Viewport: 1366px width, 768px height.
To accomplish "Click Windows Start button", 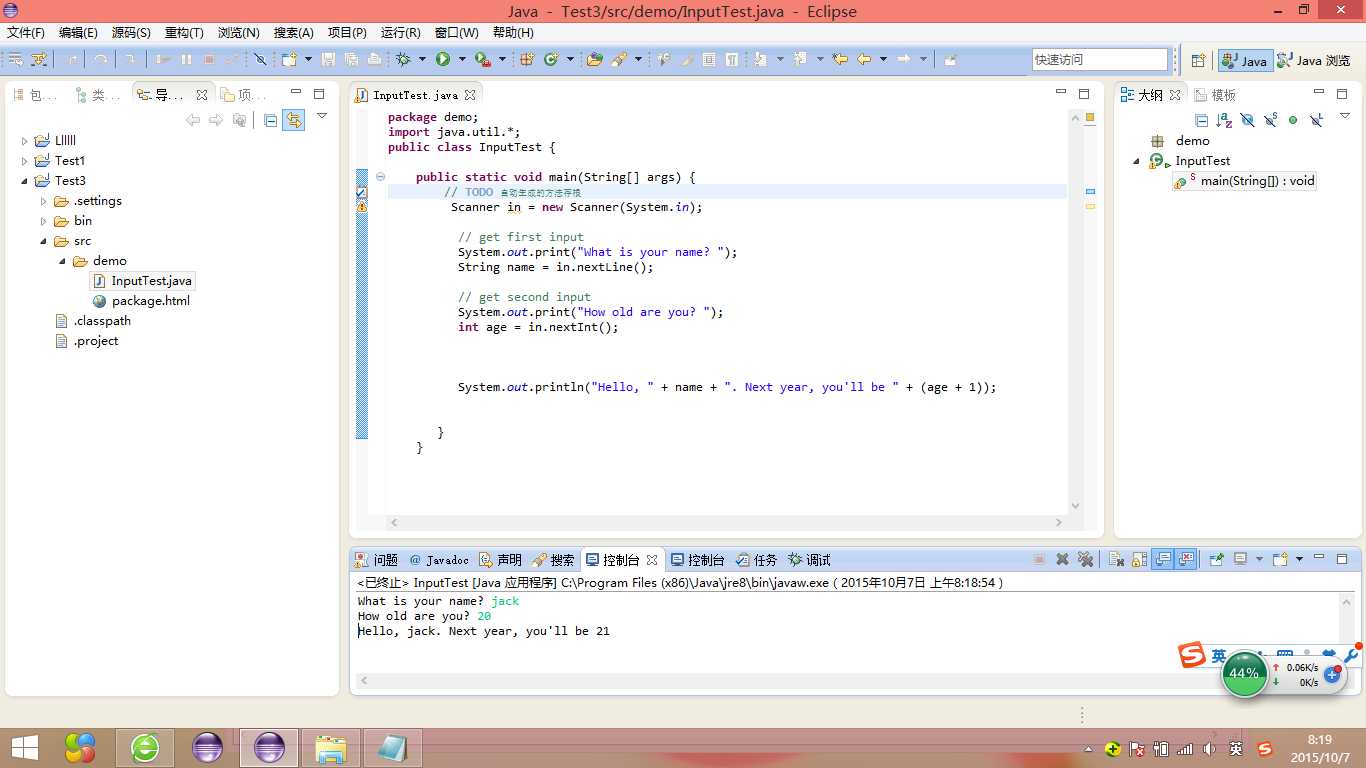I will click(x=24, y=747).
